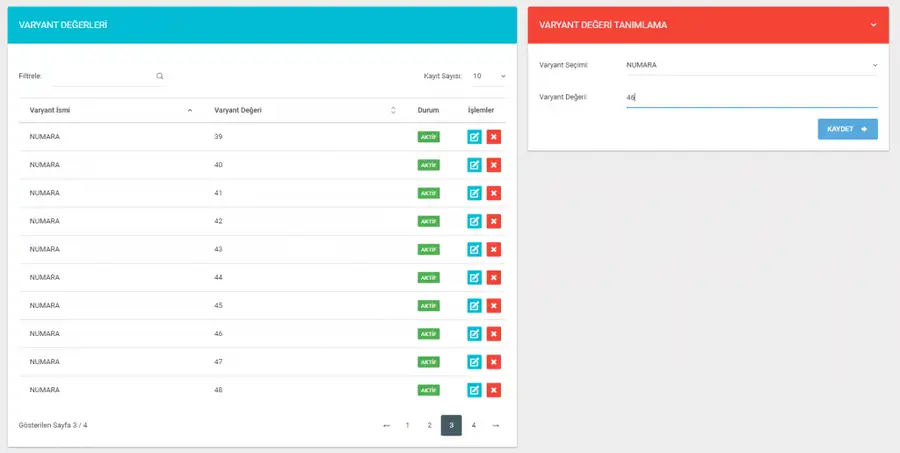Edit the NUMARA 41 variant row
Image resolution: width=900 pixels, height=453 pixels.
(474, 193)
